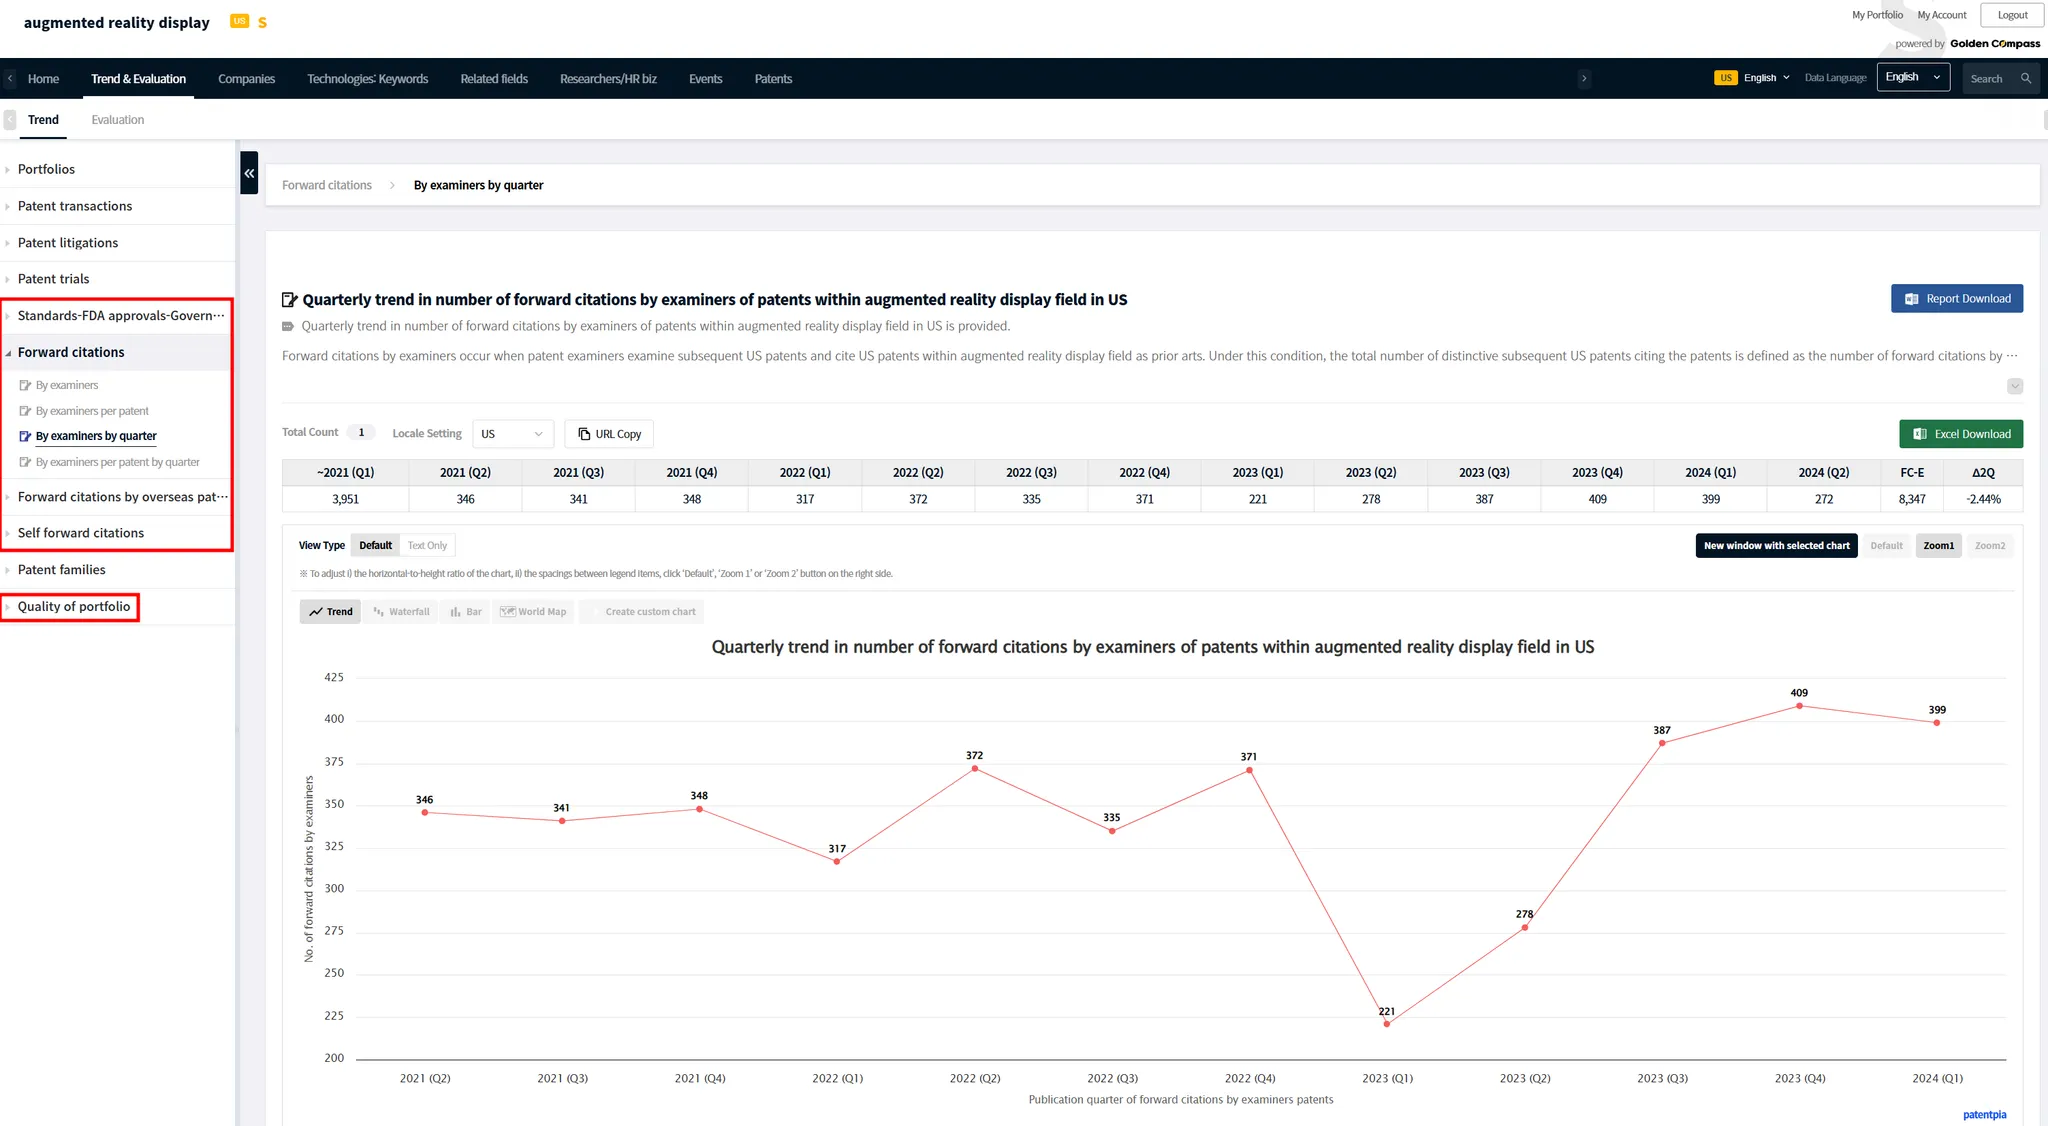
Task: Select Text Only view type
Action: 427,546
